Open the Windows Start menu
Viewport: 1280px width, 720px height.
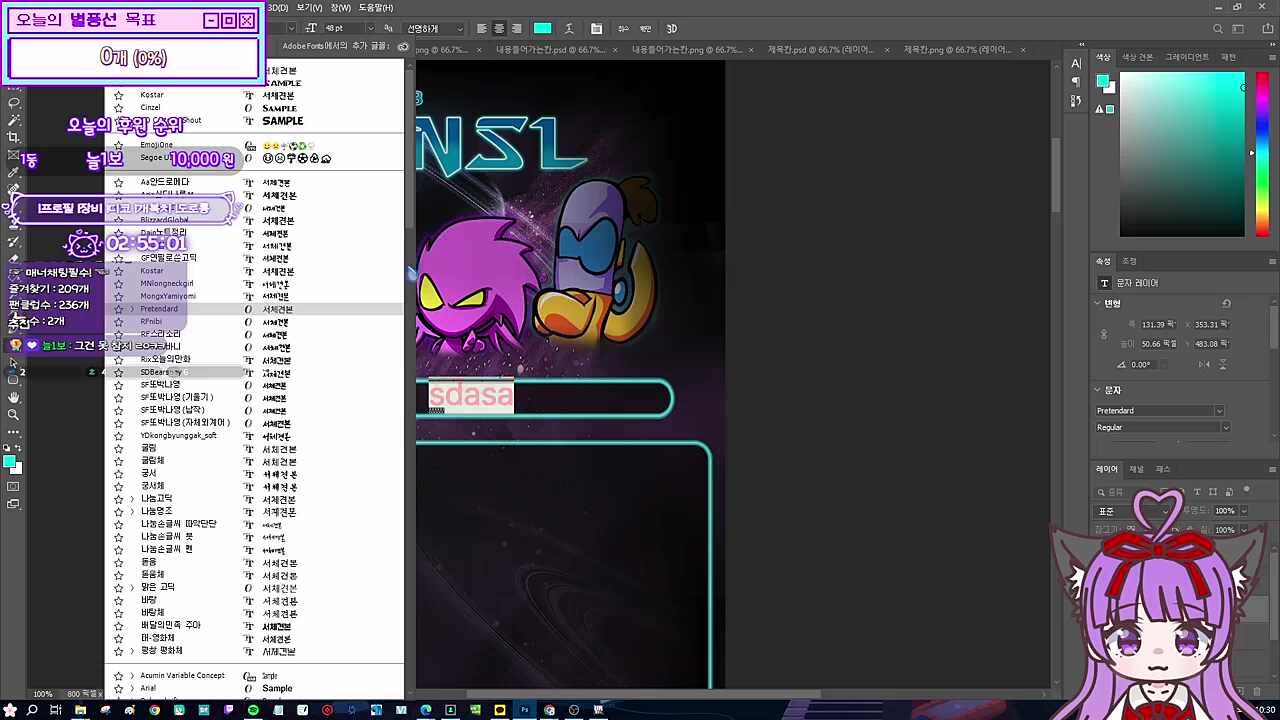10,710
